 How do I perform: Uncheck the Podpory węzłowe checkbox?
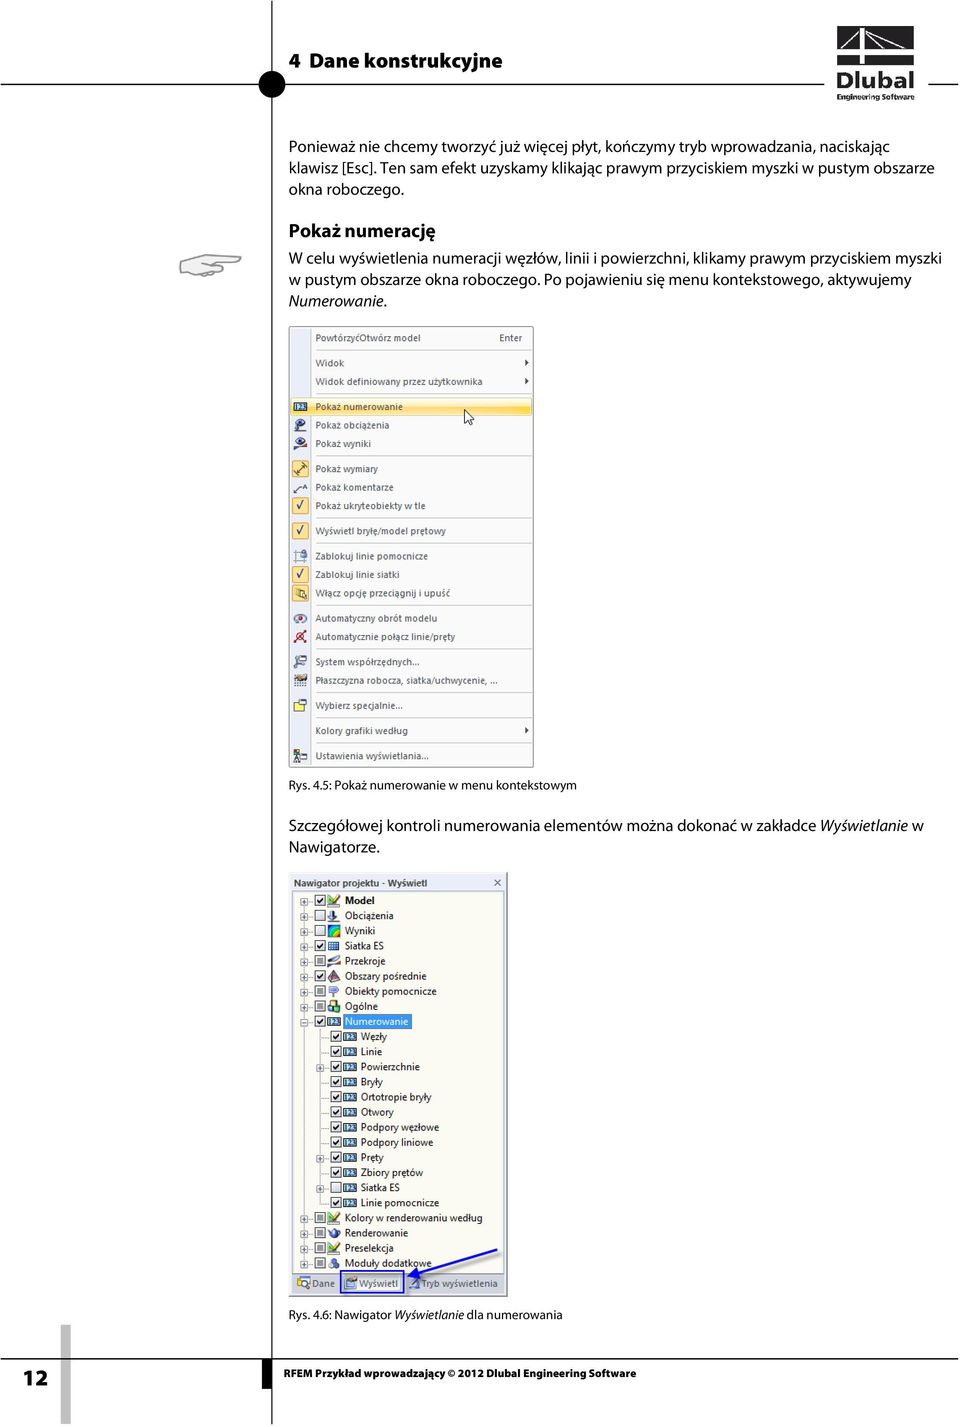[x=336, y=1127]
